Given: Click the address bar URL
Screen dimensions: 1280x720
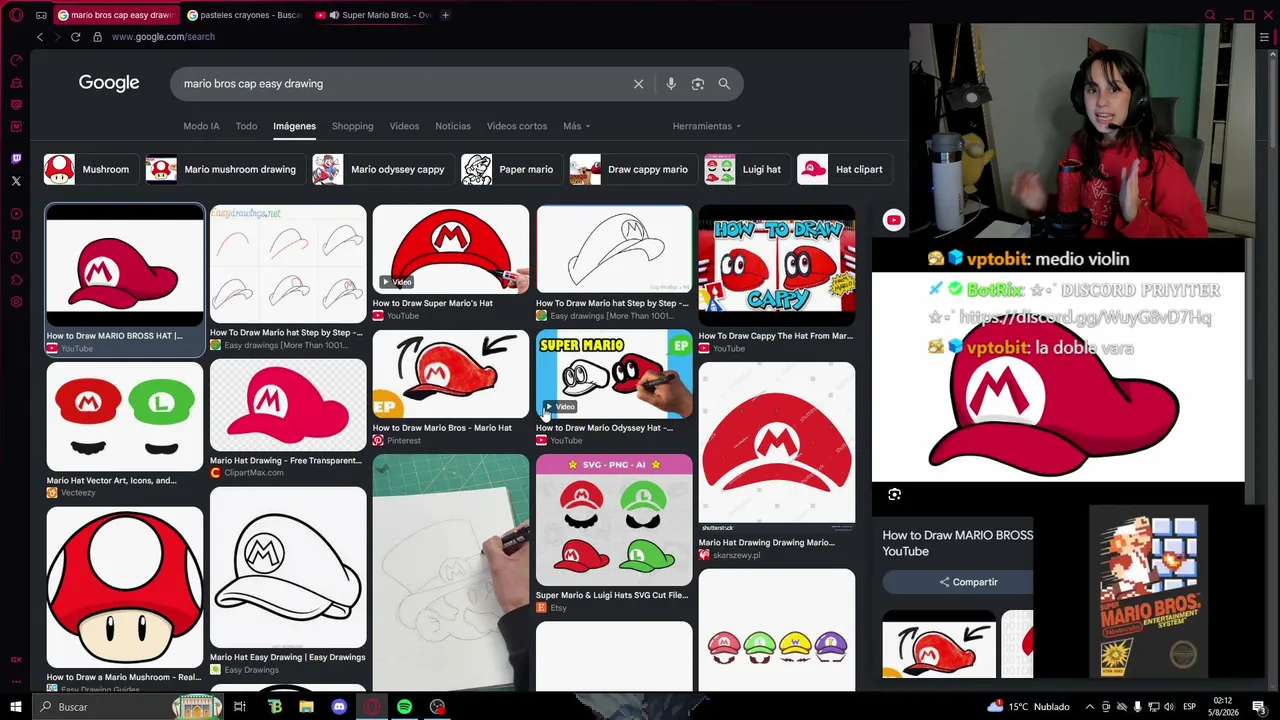Looking at the screenshot, I should (x=163, y=37).
